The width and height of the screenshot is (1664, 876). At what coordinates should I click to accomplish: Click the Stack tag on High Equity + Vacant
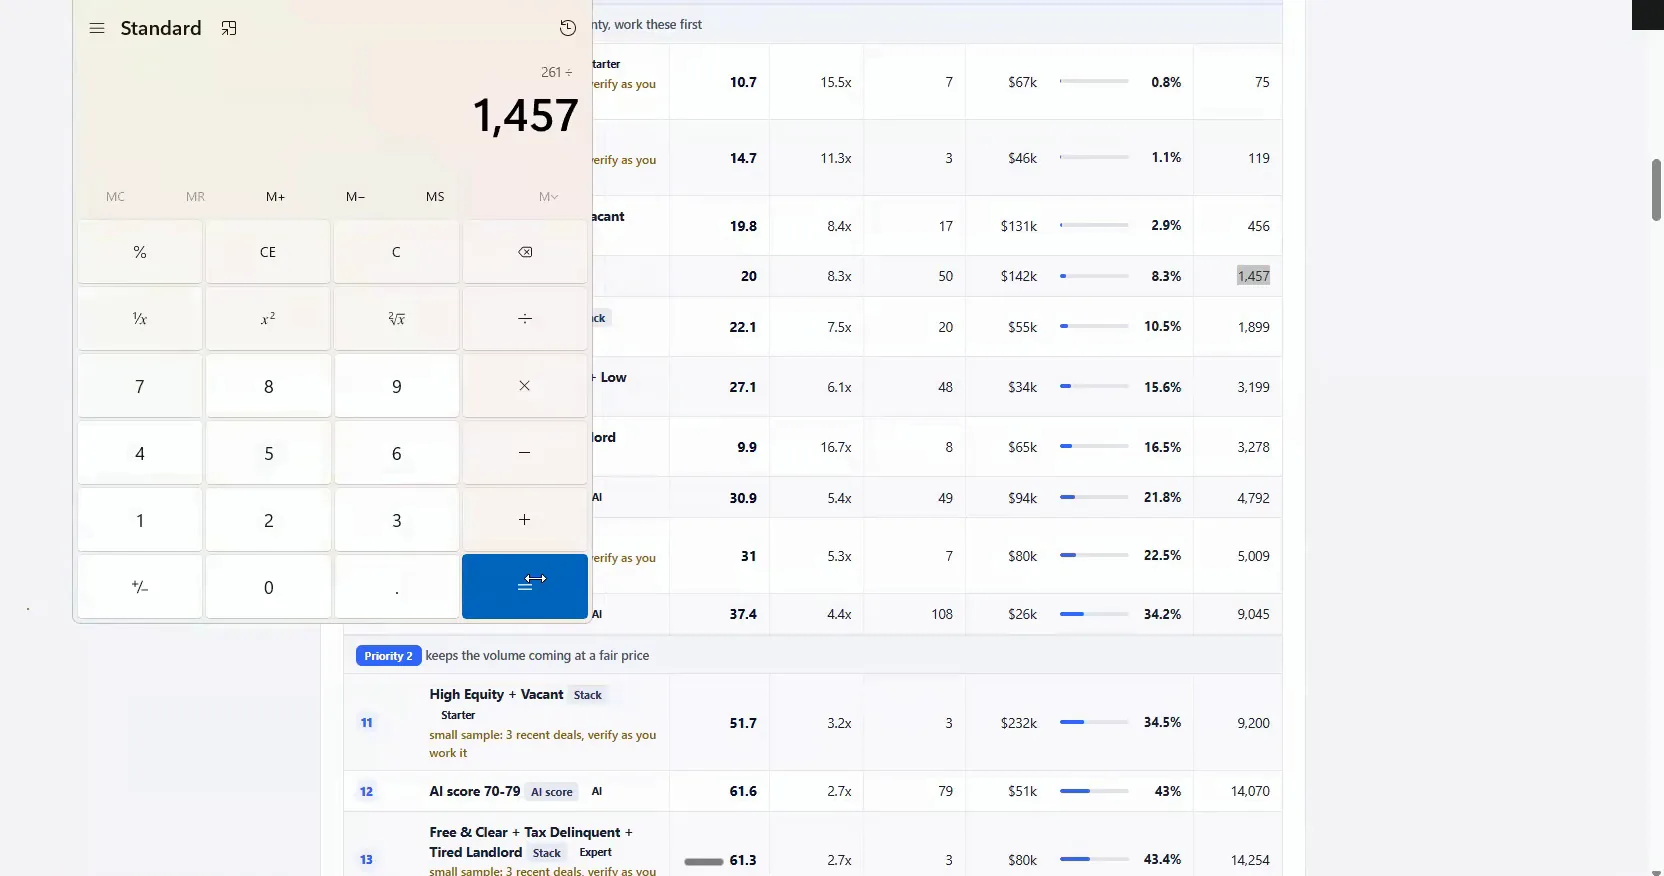pyautogui.click(x=588, y=695)
